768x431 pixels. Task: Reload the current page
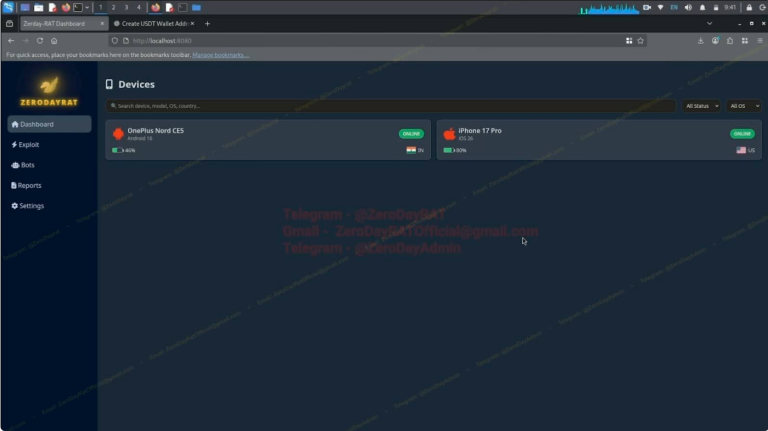pos(40,41)
